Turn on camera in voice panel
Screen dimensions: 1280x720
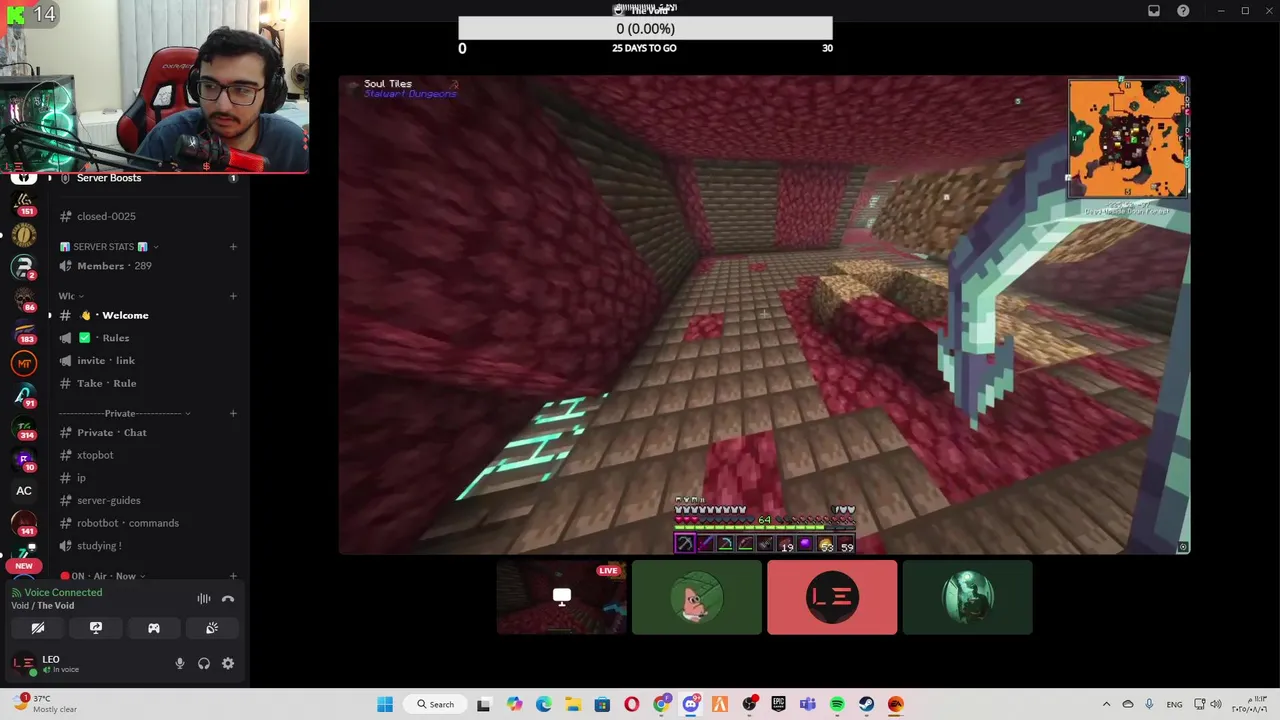pyautogui.click(x=38, y=628)
